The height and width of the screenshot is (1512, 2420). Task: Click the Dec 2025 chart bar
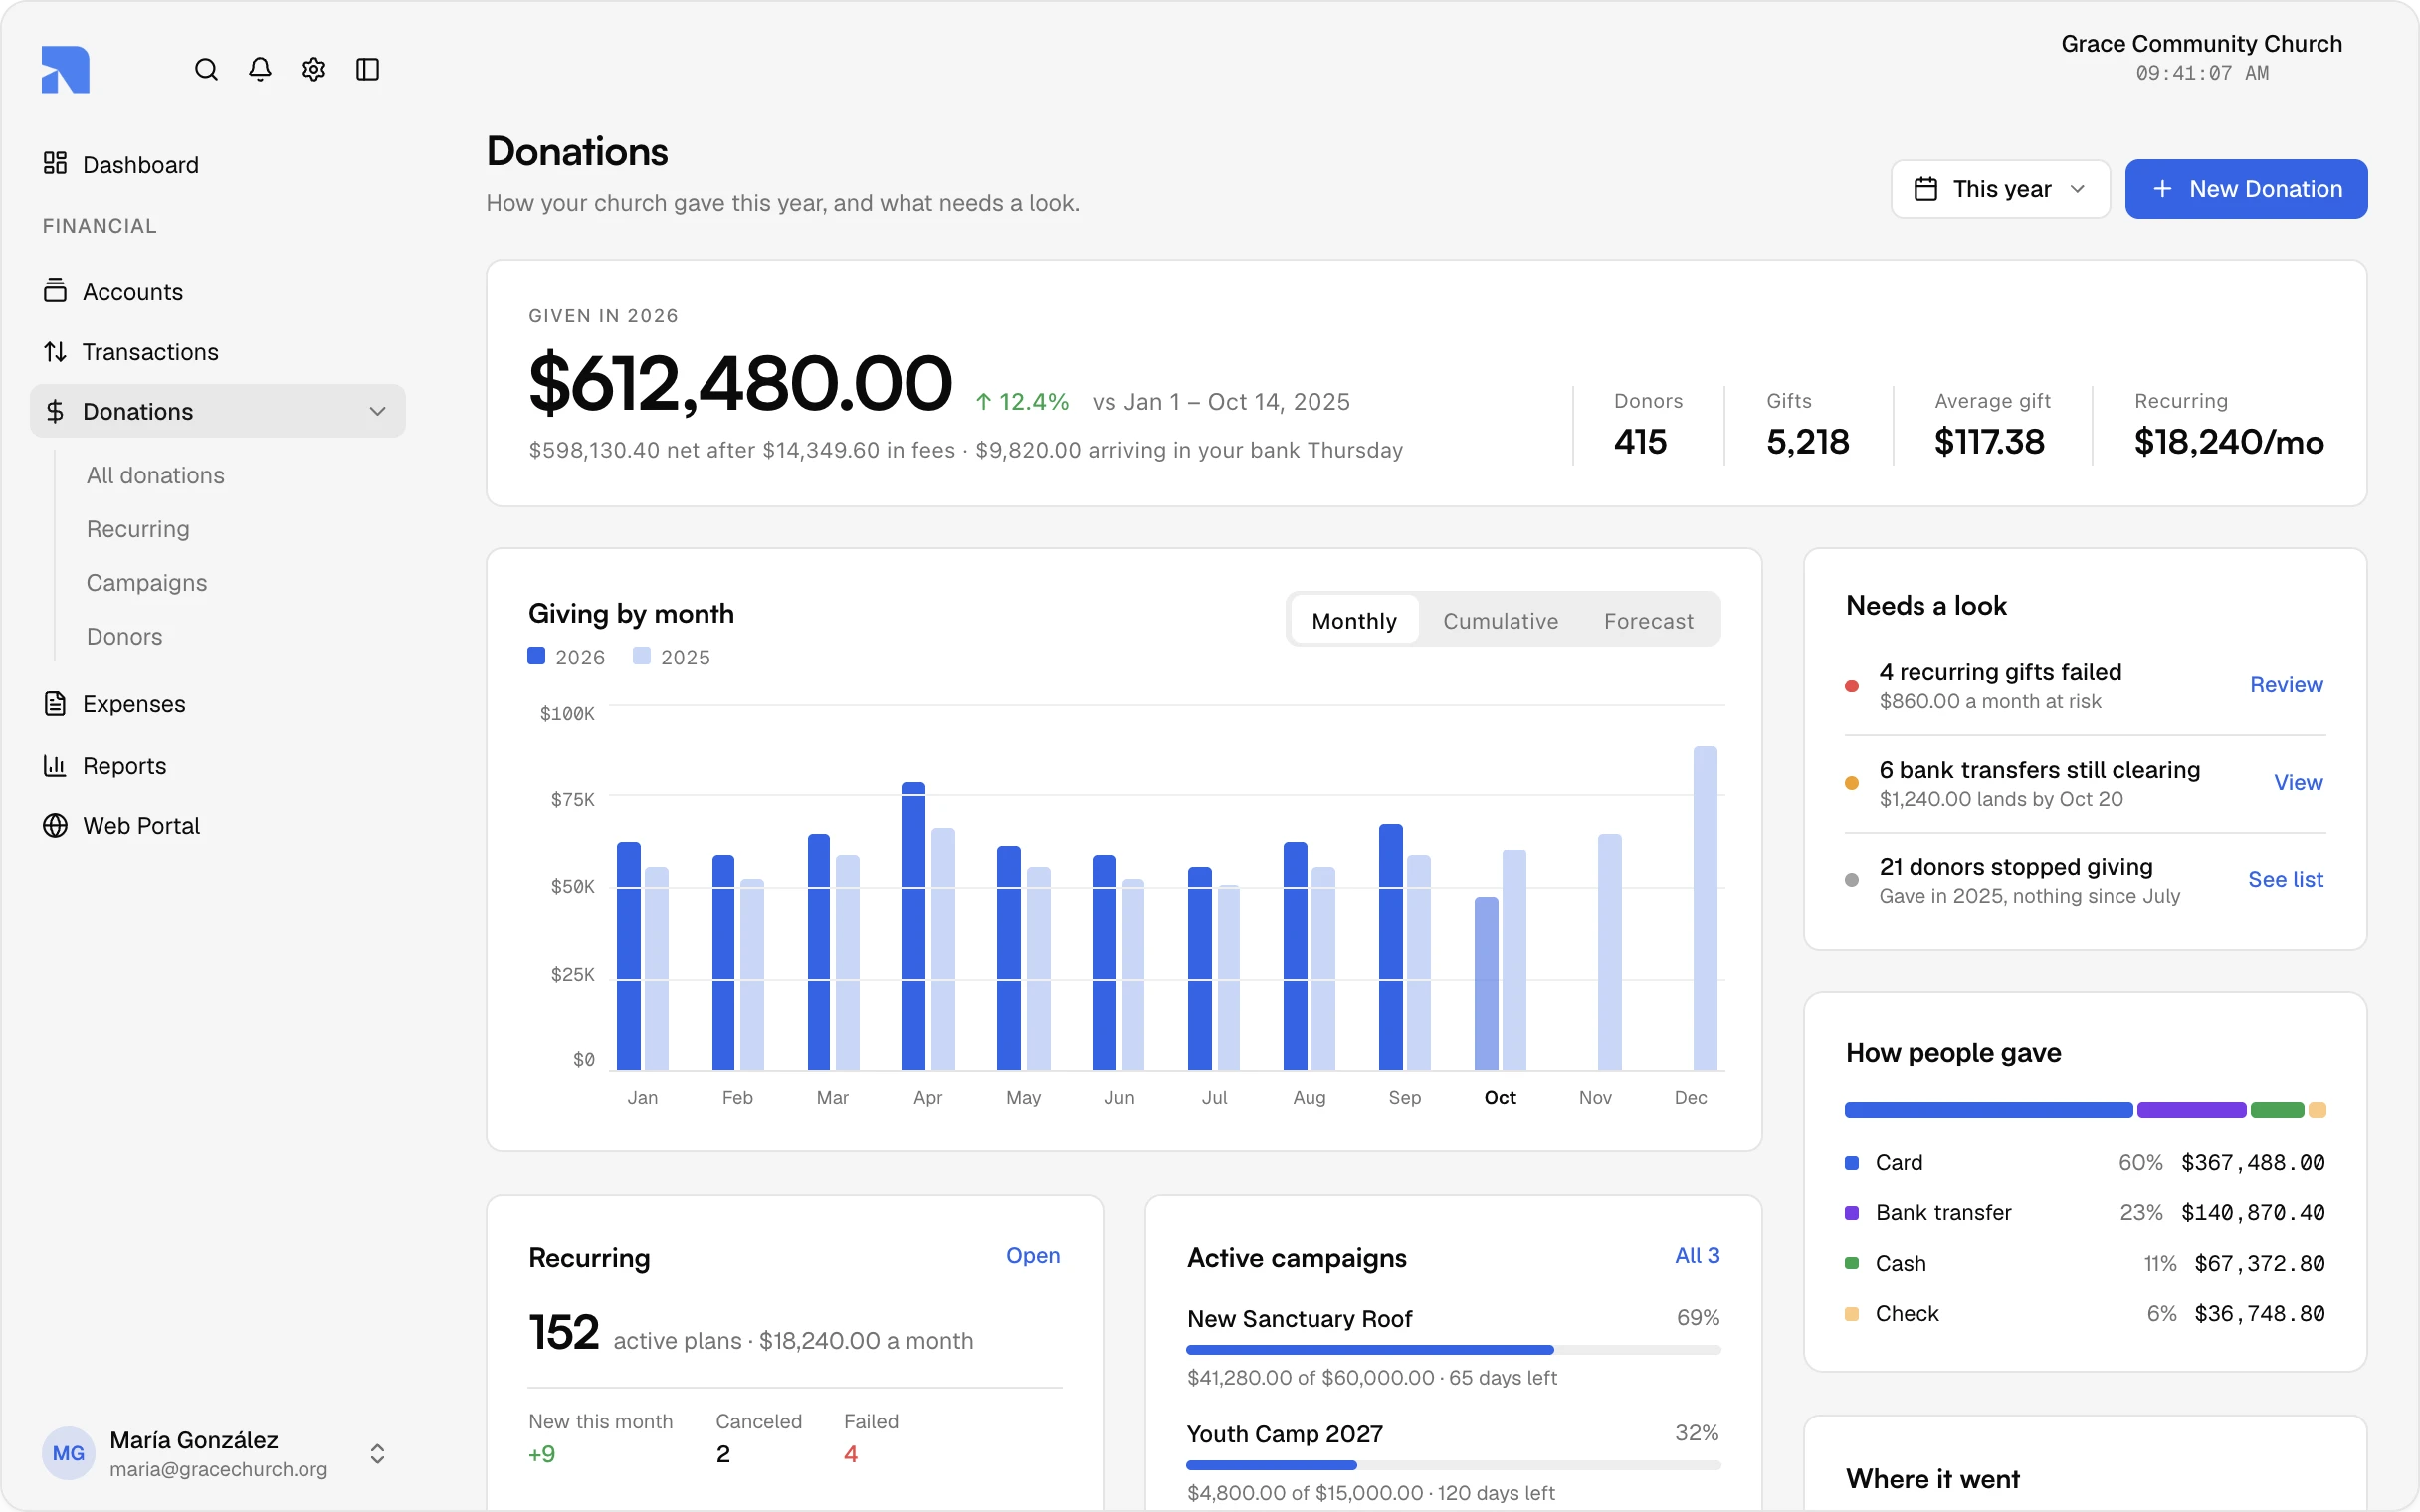[1705, 908]
